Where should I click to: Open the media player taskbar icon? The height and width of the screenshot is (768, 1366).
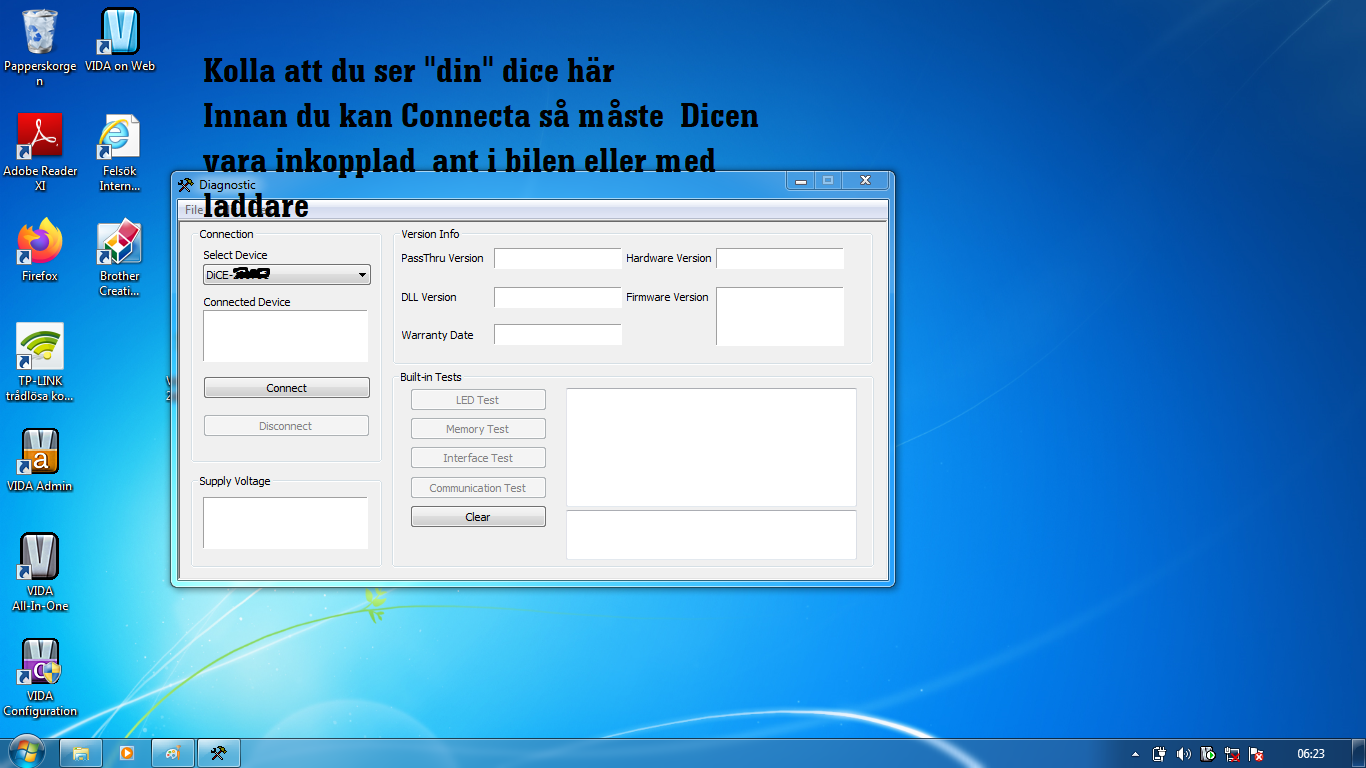tap(127, 753)
